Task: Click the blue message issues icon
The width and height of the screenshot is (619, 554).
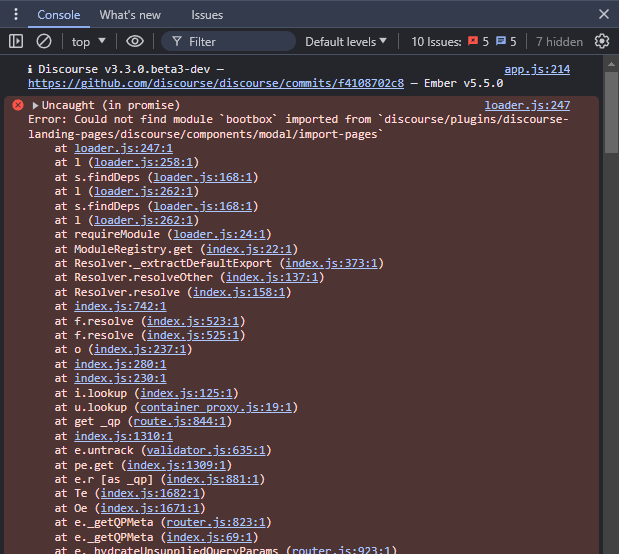Action: 501,41
